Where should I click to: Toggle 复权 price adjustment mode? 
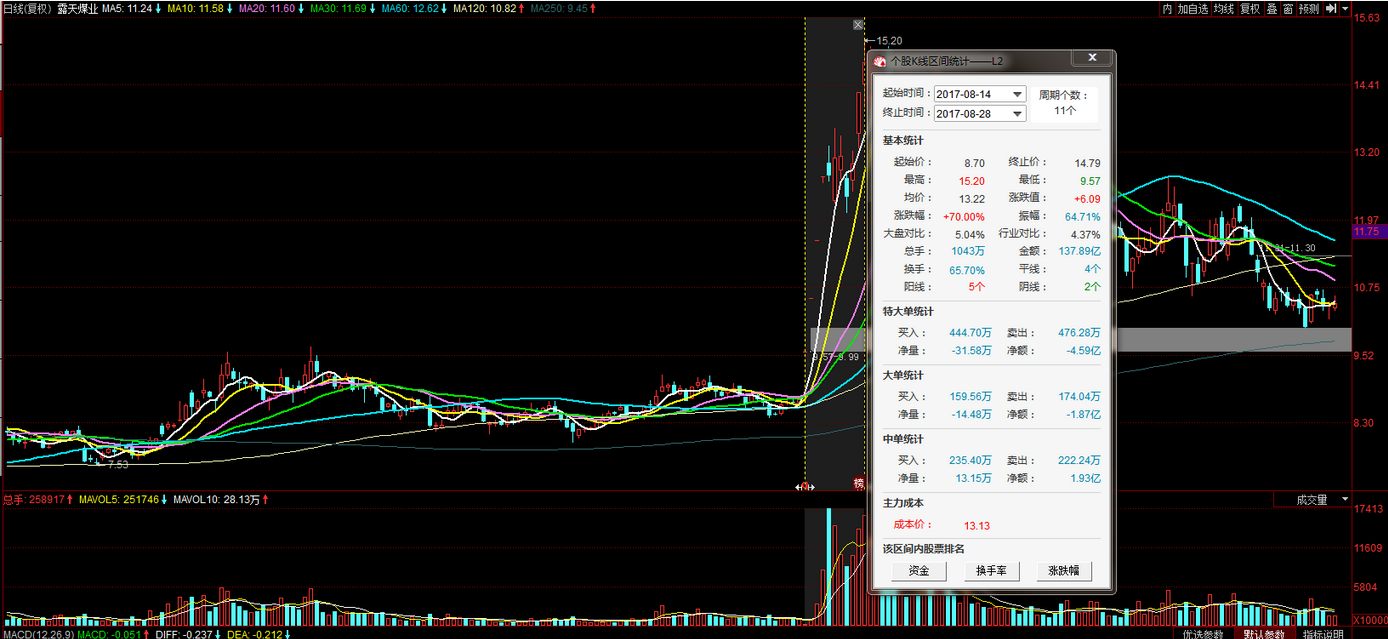[x=1250, y=8]
